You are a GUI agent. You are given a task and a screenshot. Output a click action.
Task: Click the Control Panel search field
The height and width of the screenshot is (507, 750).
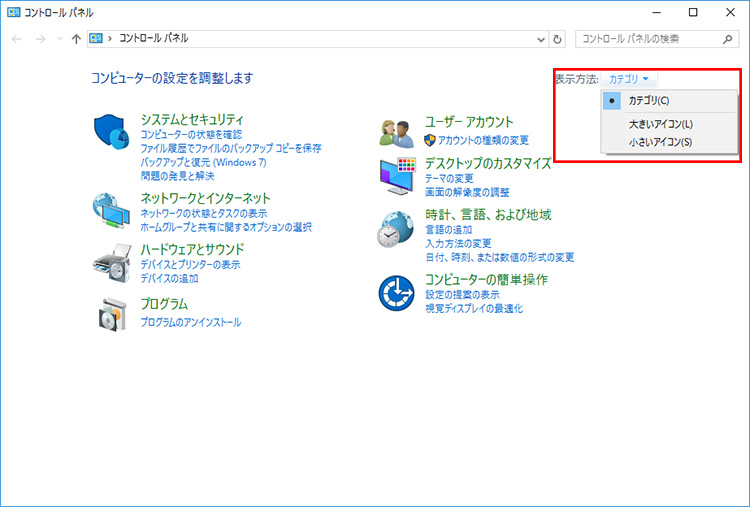tap(650, 38)
